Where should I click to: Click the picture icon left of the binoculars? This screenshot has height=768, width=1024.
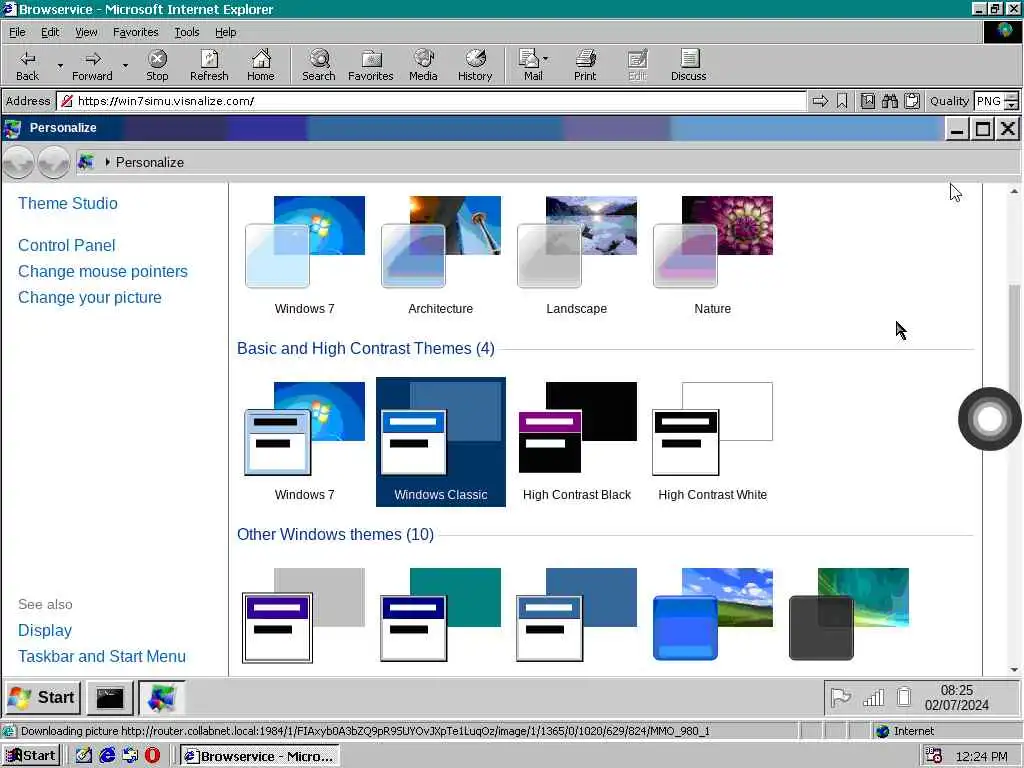[x=867, y=101]
